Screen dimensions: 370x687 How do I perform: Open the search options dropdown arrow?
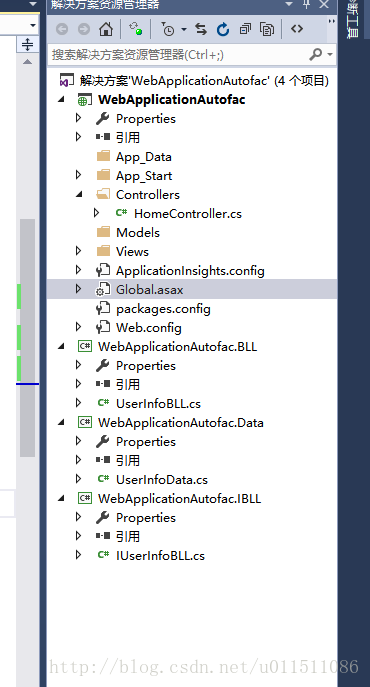point(330,55)
